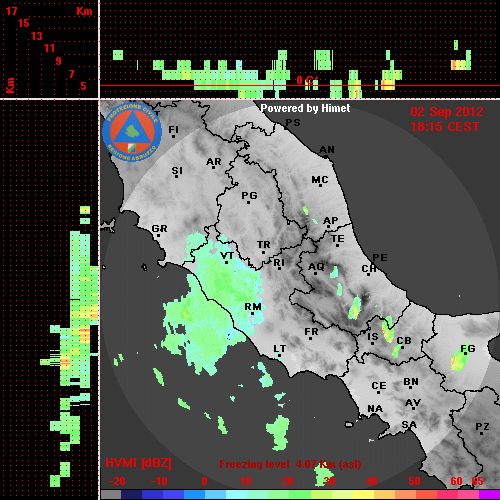This screenshot has width=500, height=500.
Task: Click the VT city label on map
Action: pyautogui.click(x=227, y=256)
